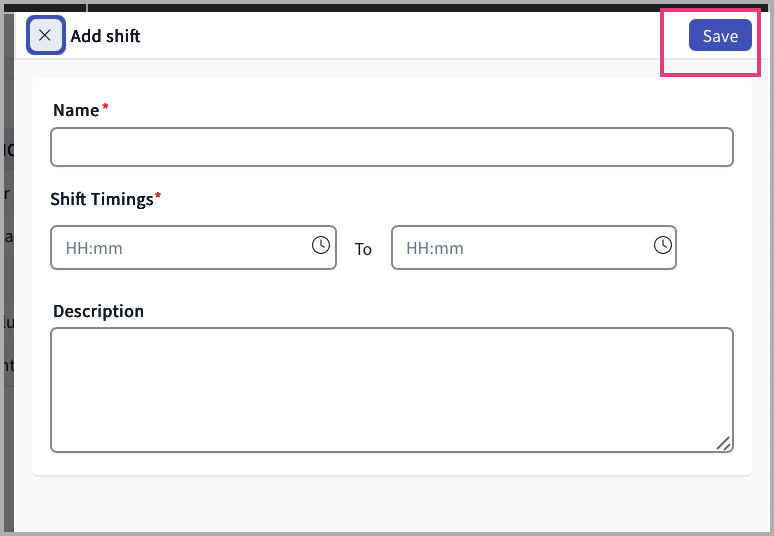Click the dimmed background strip left of the dialog
Screen dimensions: 774x536
(x=6, y=300)
